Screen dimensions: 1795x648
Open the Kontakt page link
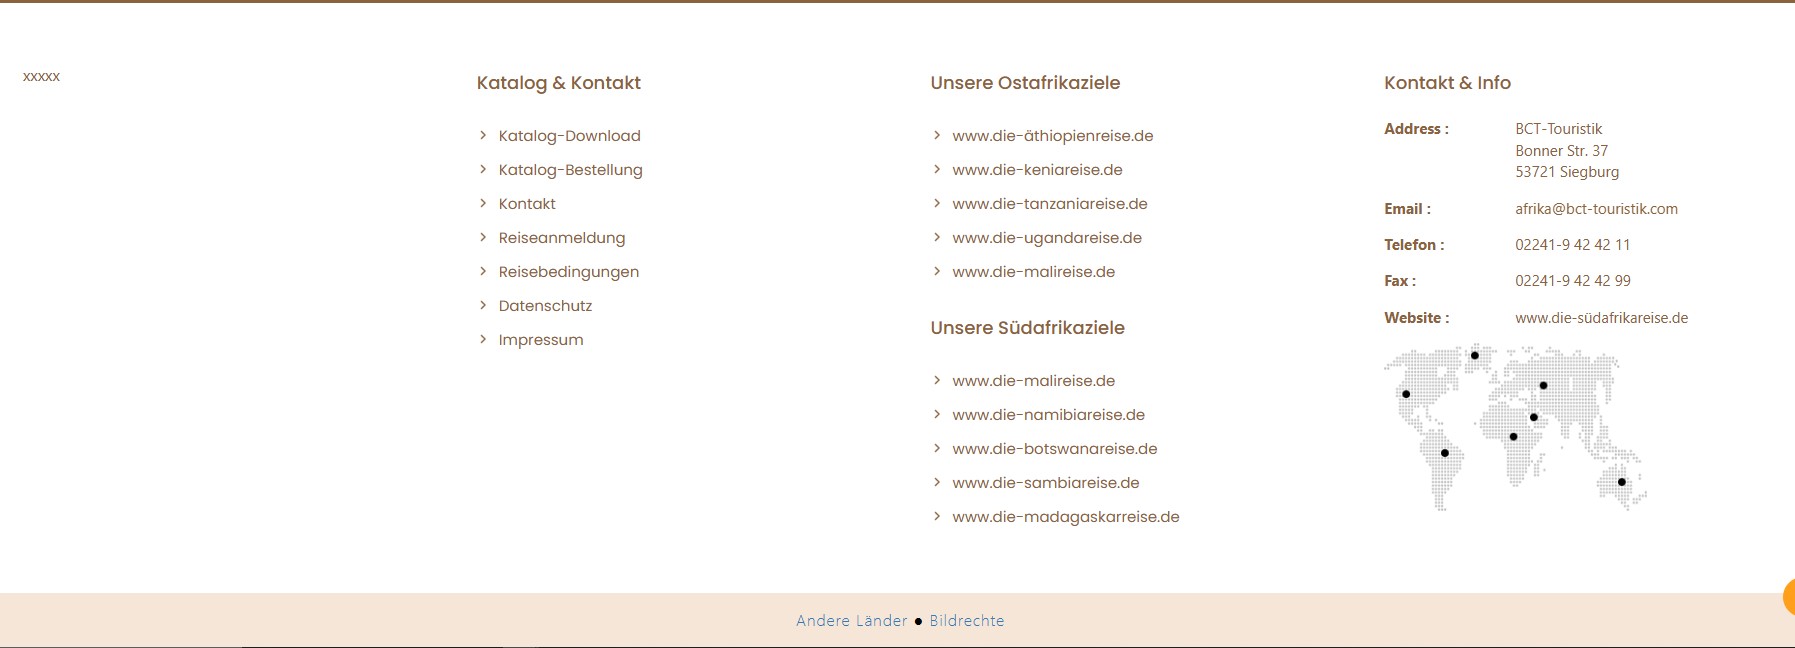[527, 204]
